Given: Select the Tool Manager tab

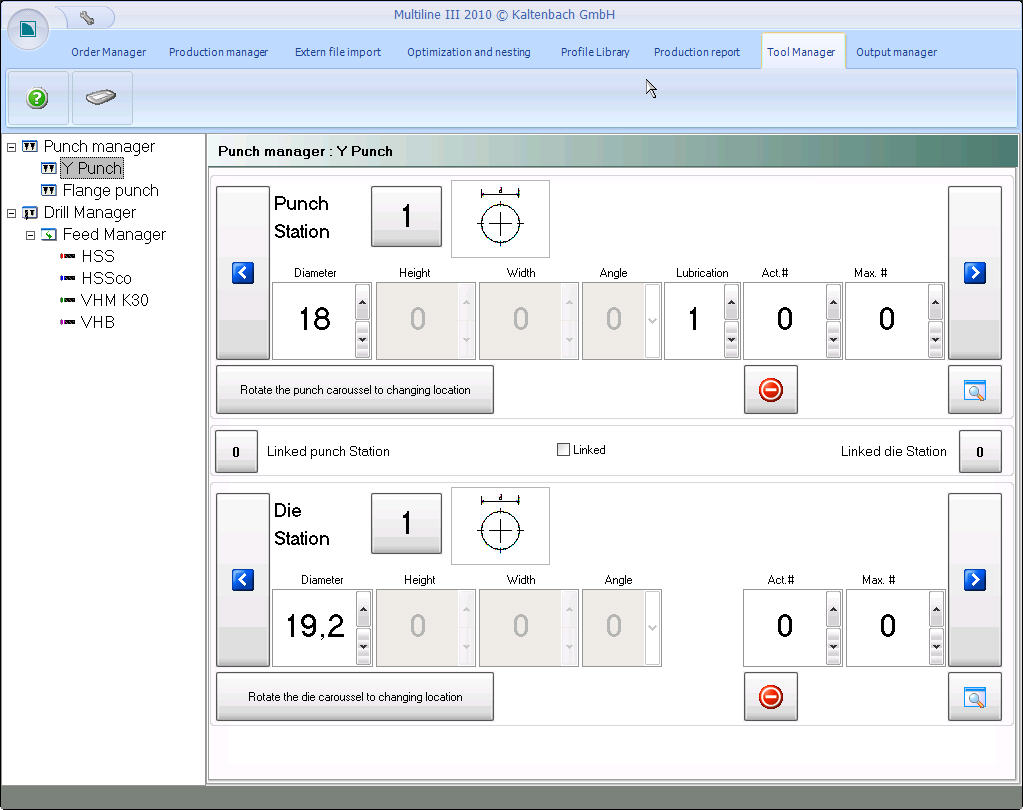Looking at the screenshot, I should tap(801, 52).
